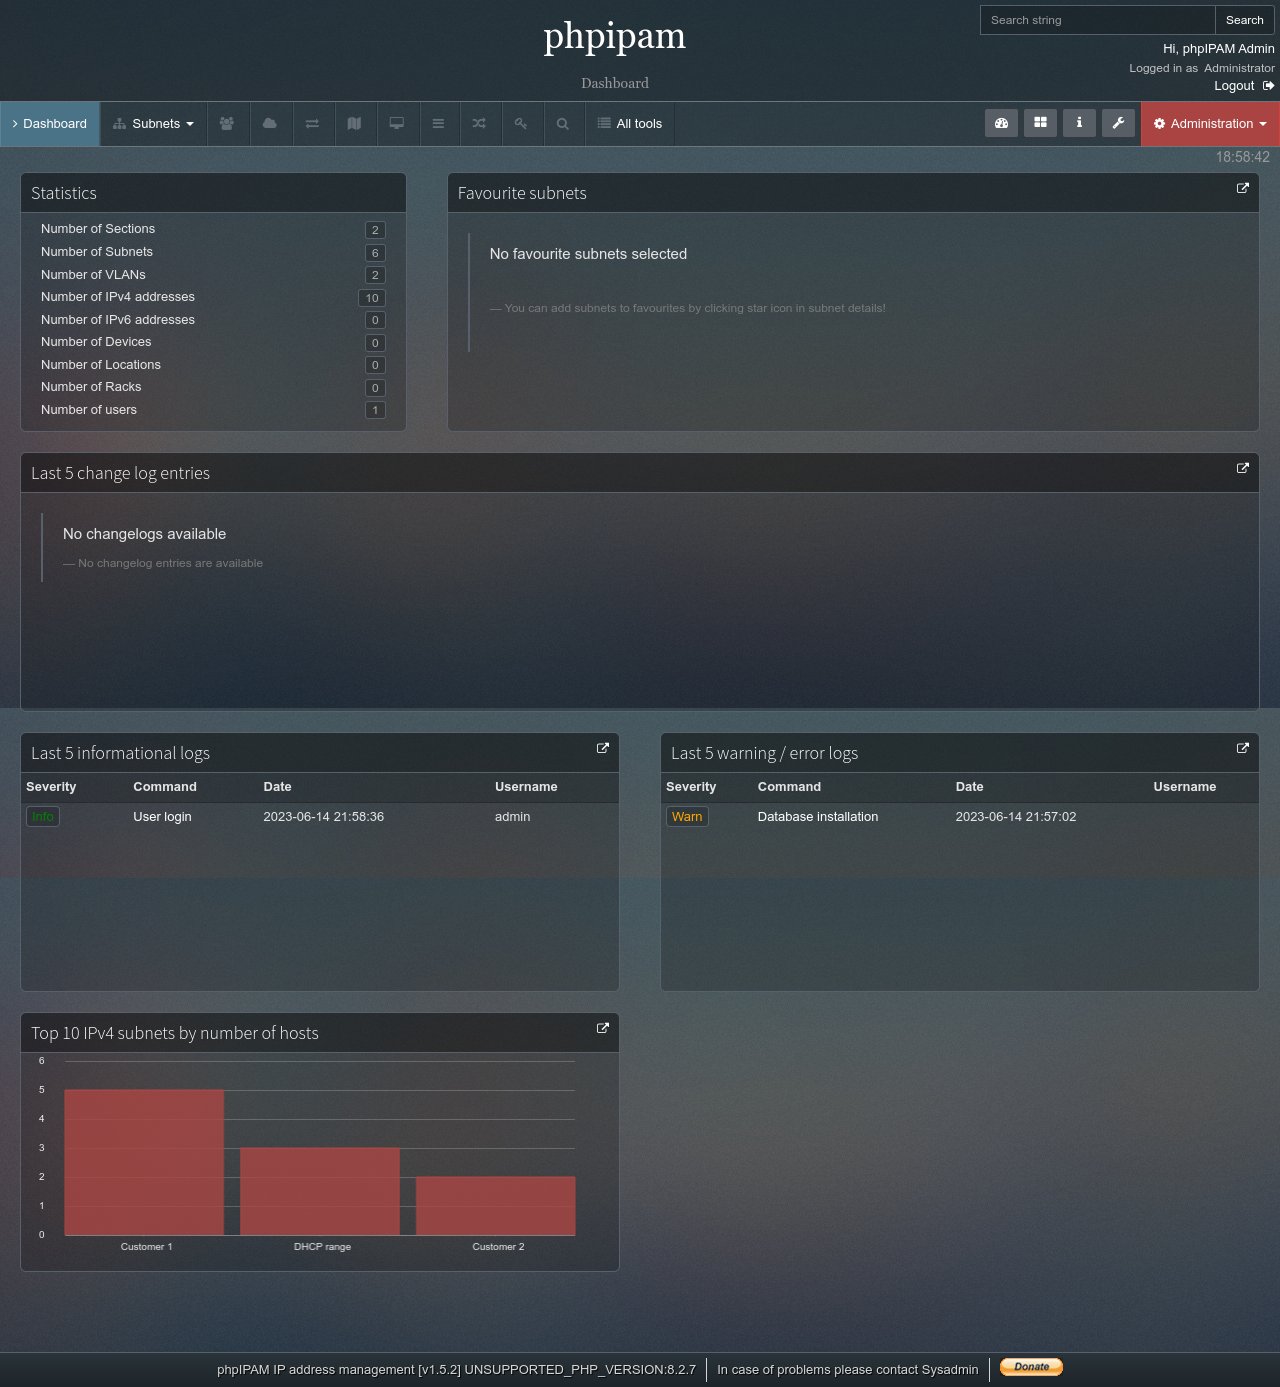Screen dimensions: 1280x1387
Task: Open the VLAN cloud icon in navbar
Action: point(270,124)
